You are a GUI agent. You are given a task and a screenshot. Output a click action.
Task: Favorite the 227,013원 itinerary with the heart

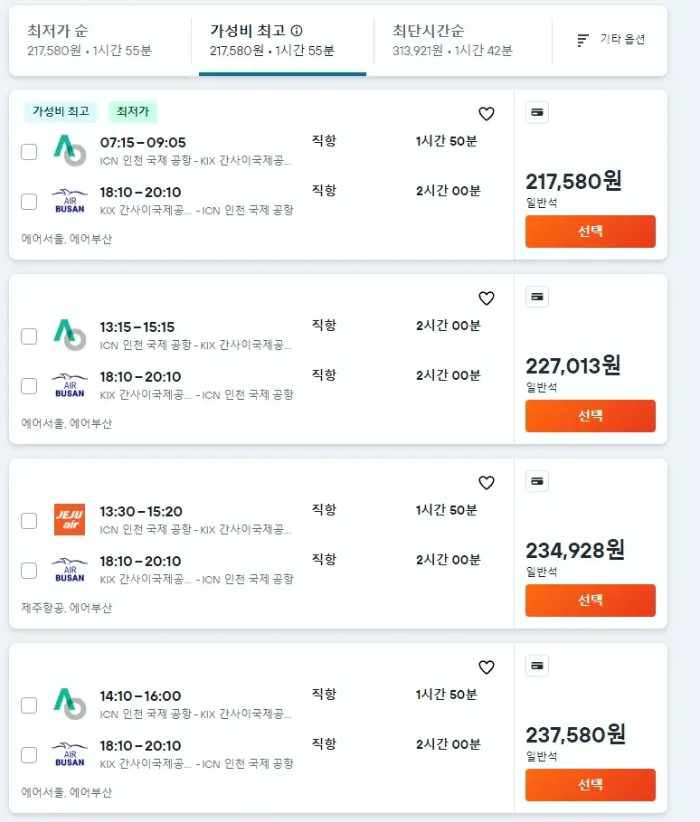pyautogui.click(x=487, y=298)
